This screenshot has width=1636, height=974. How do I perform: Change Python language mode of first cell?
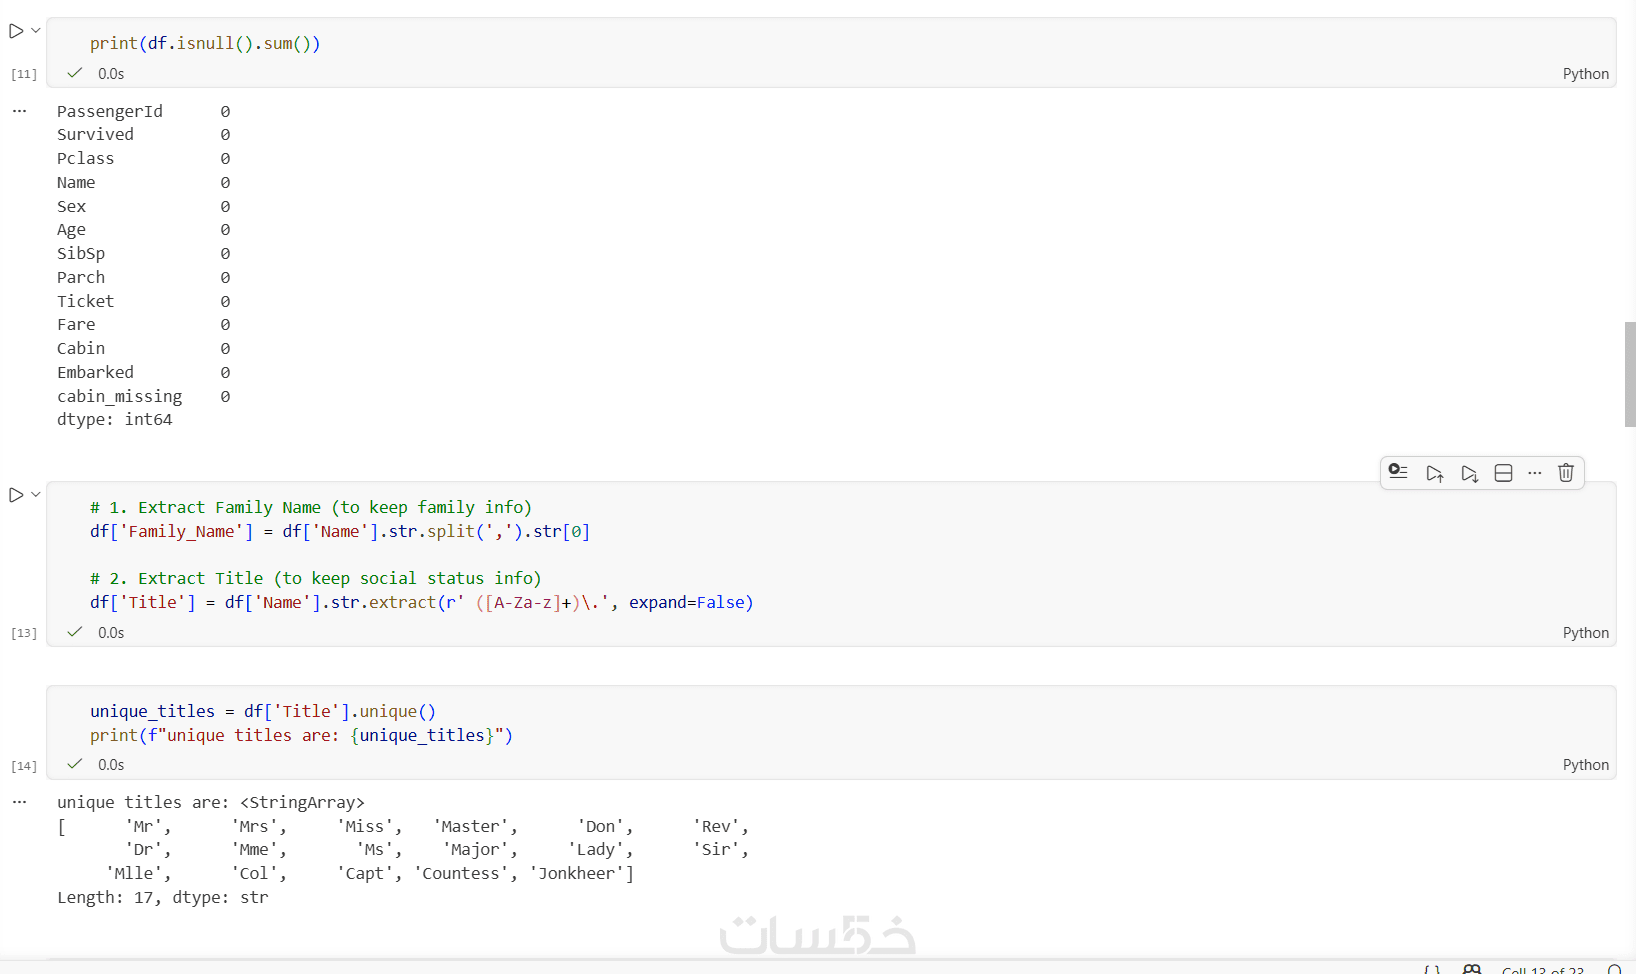1585,74
